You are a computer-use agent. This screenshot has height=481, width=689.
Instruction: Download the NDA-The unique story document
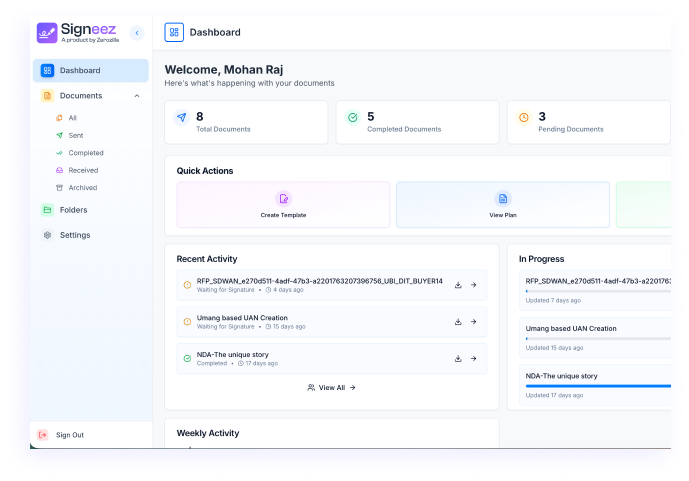(x=458, y=359)
